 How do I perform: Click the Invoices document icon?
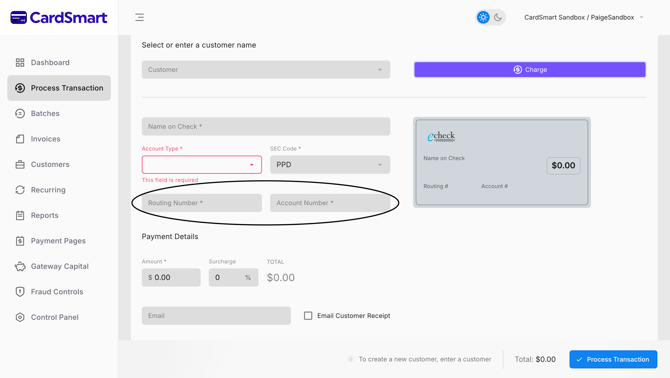tap(20, 139)
